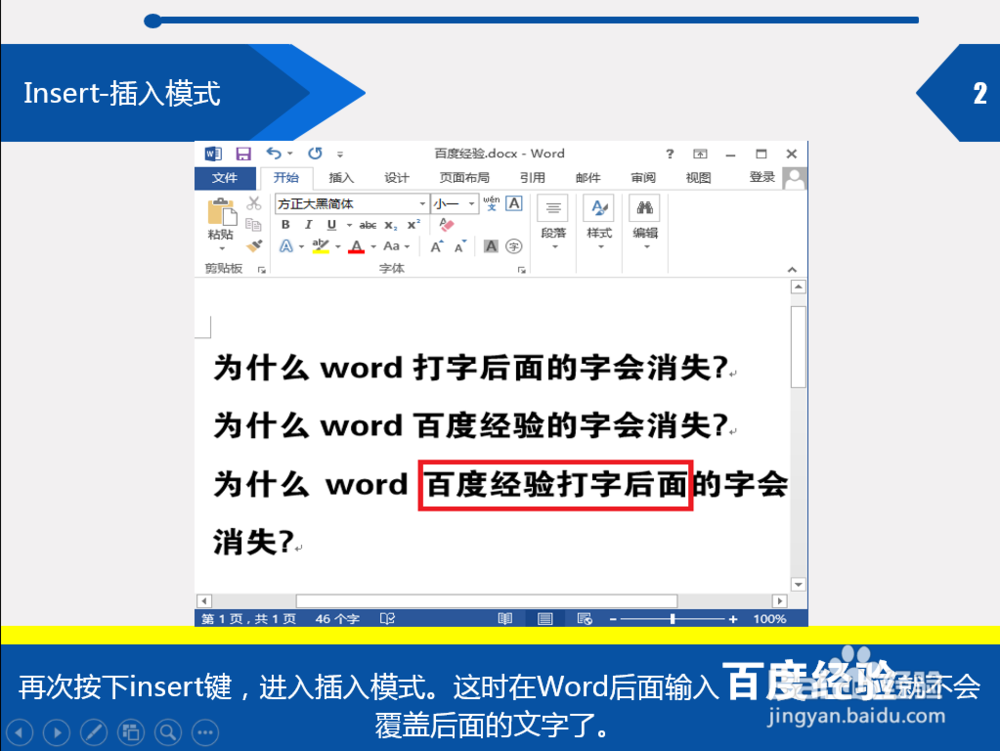
Task: Click the vertical scrollbar thumb
Action: point(798,347)
